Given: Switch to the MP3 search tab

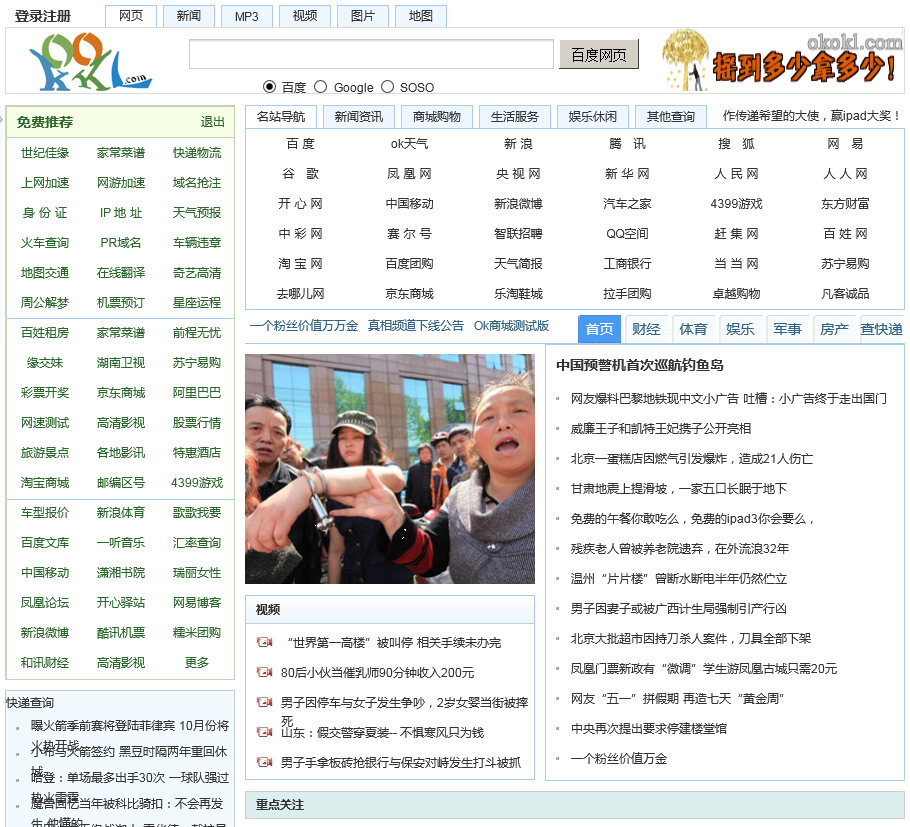Looking at the screenshot, I should (246, 16).
